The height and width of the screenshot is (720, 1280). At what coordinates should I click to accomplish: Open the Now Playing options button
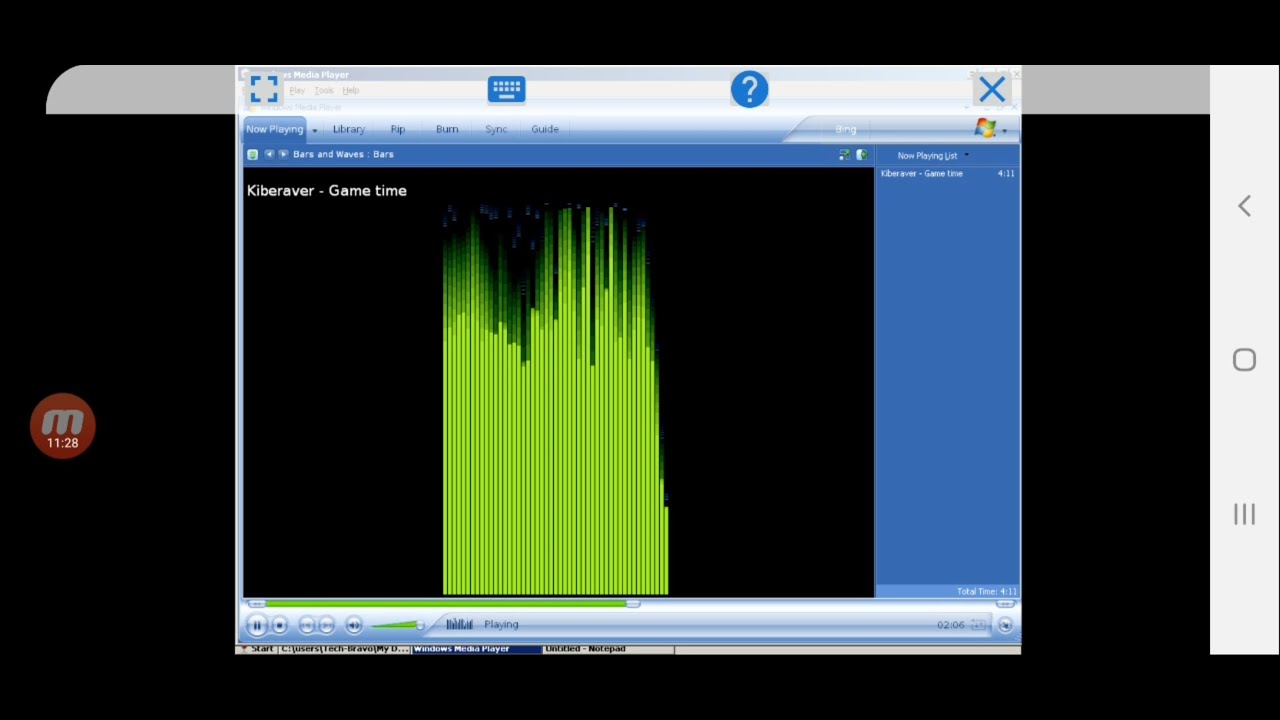tap(252, 154)
